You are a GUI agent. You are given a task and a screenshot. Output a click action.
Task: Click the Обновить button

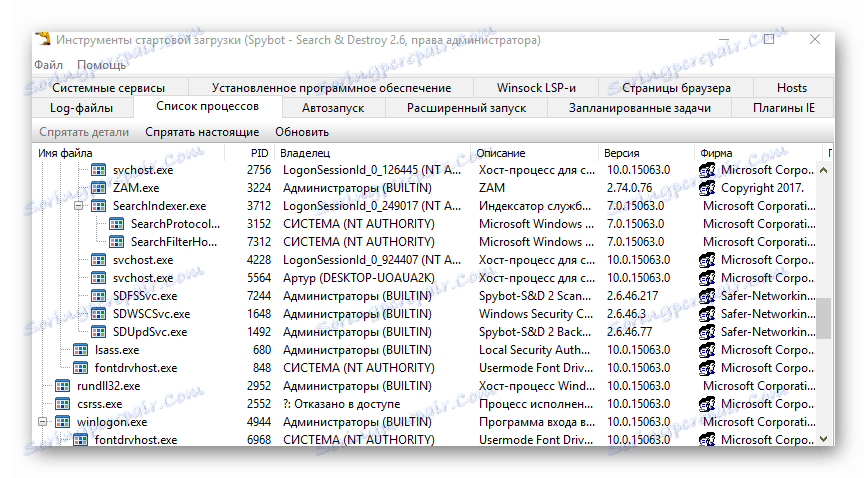(x=302, y=132)
